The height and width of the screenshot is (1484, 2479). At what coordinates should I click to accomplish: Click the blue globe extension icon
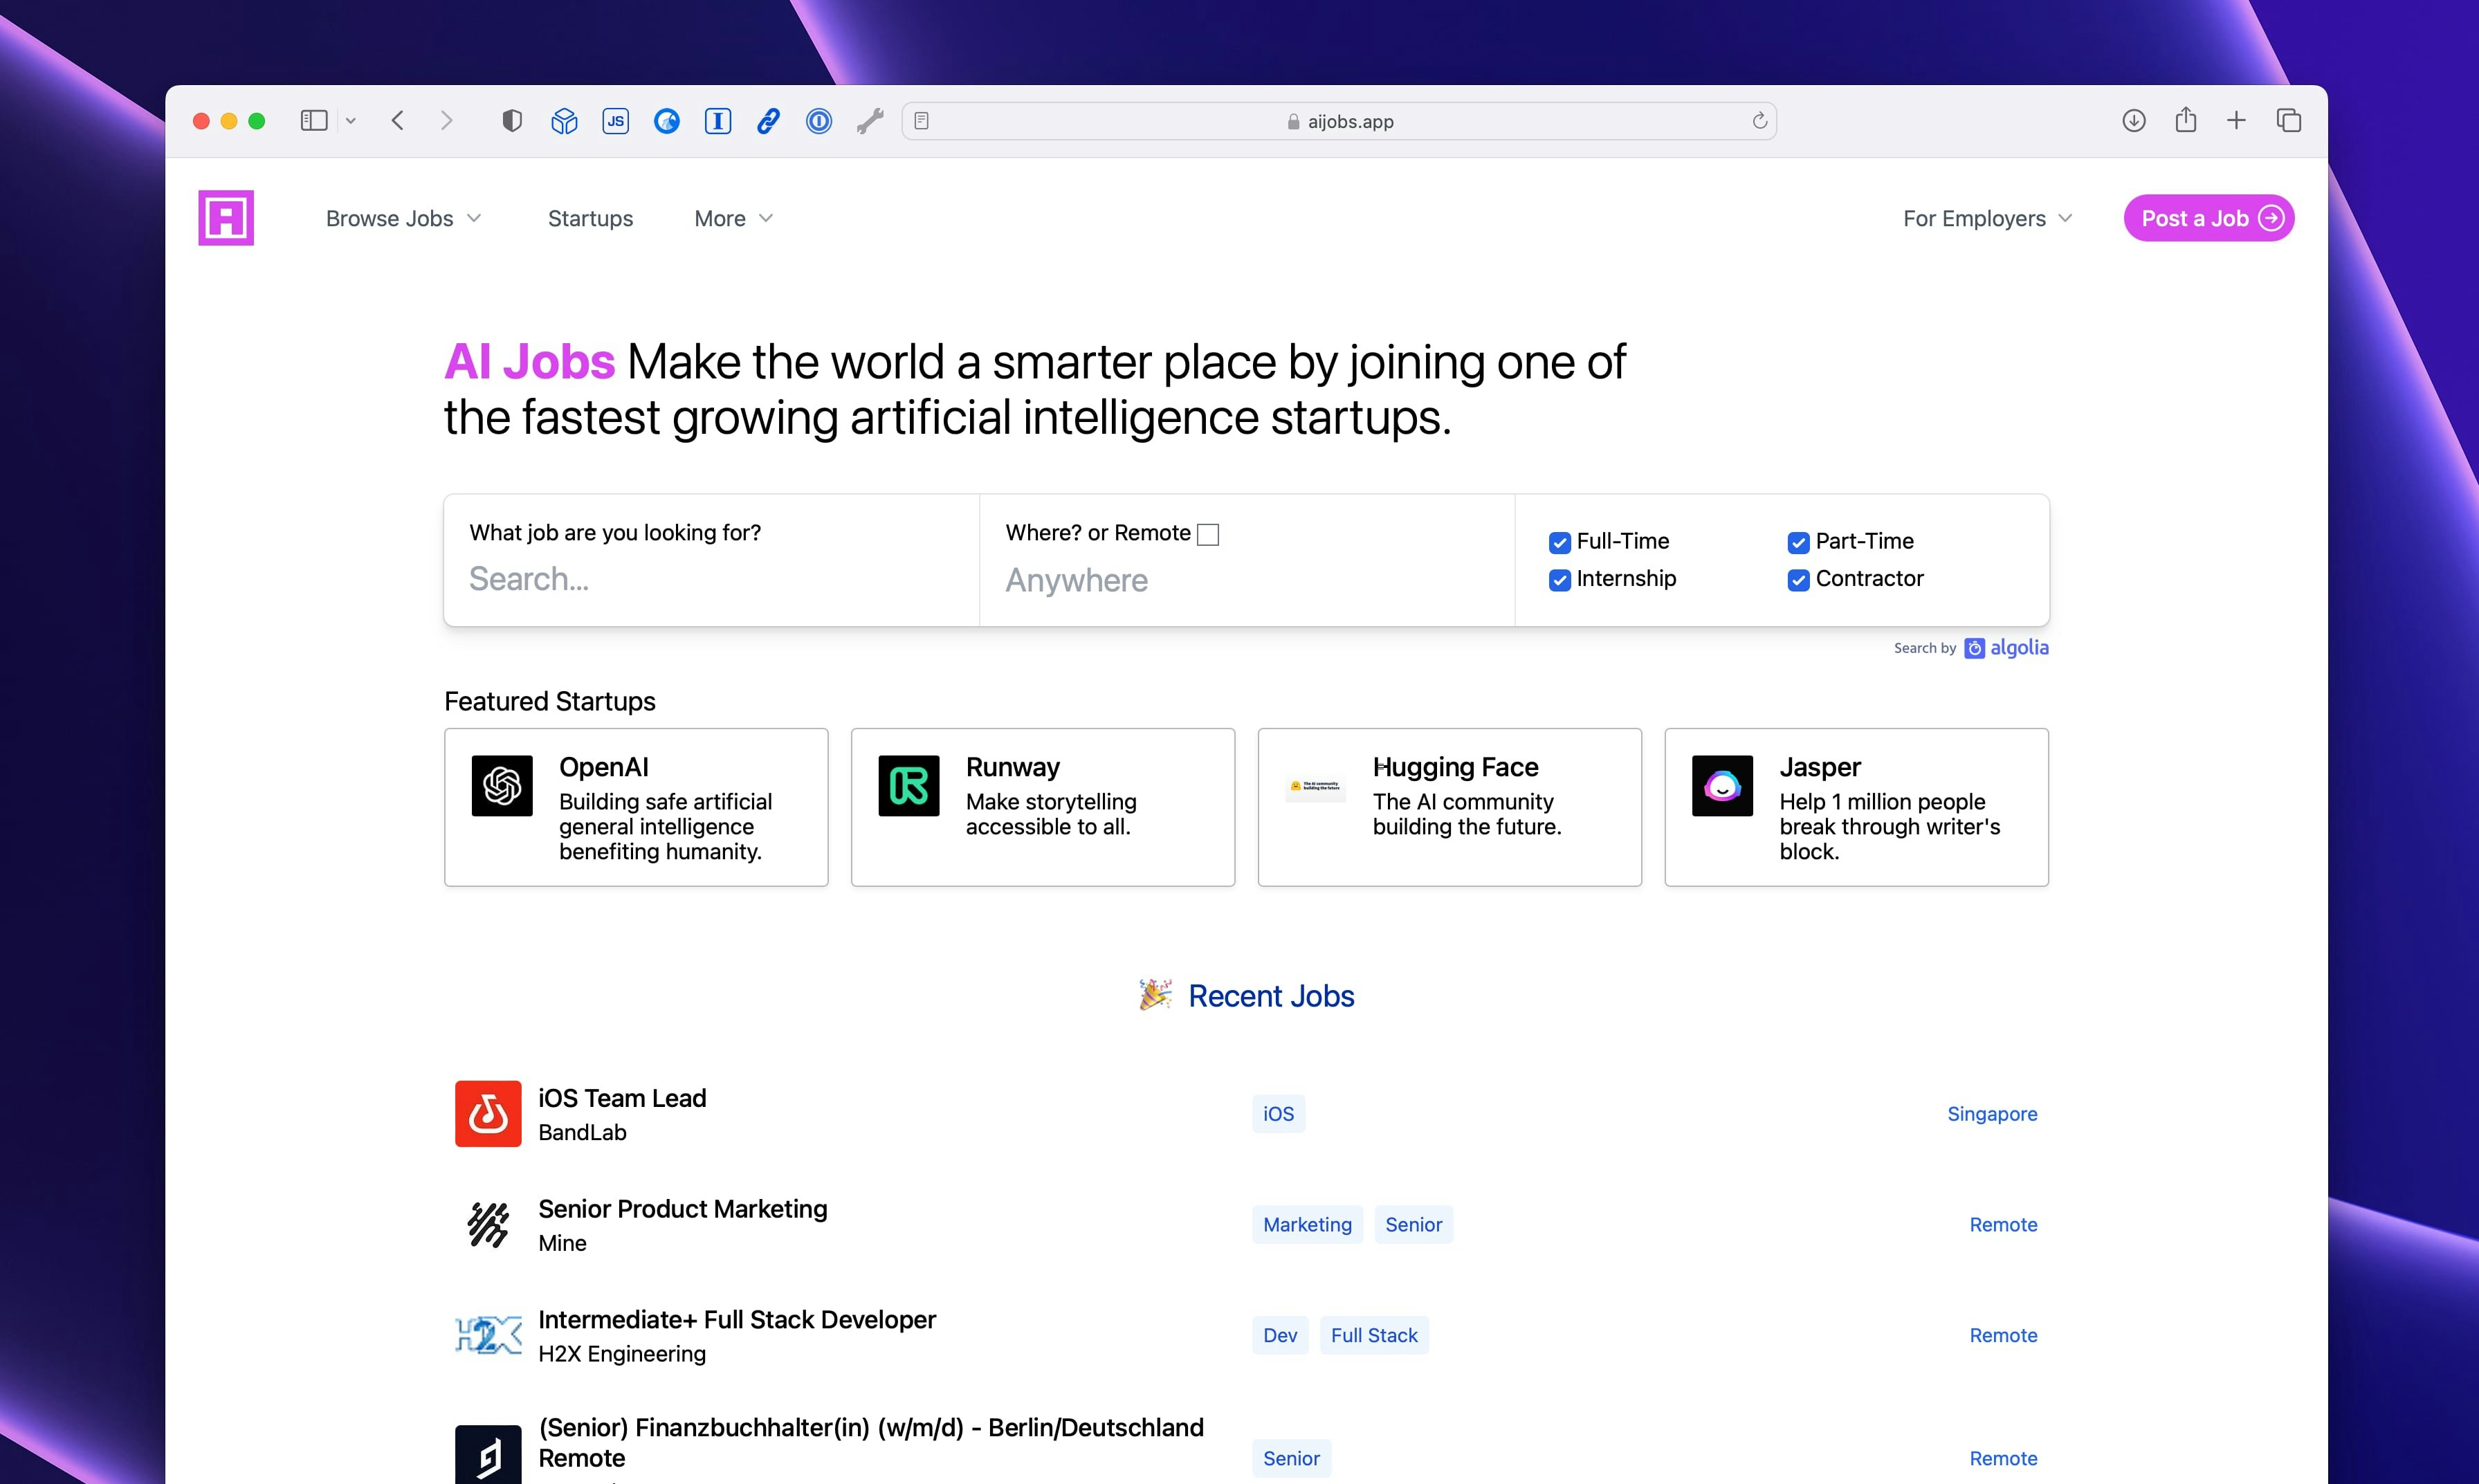pos(667,121)
